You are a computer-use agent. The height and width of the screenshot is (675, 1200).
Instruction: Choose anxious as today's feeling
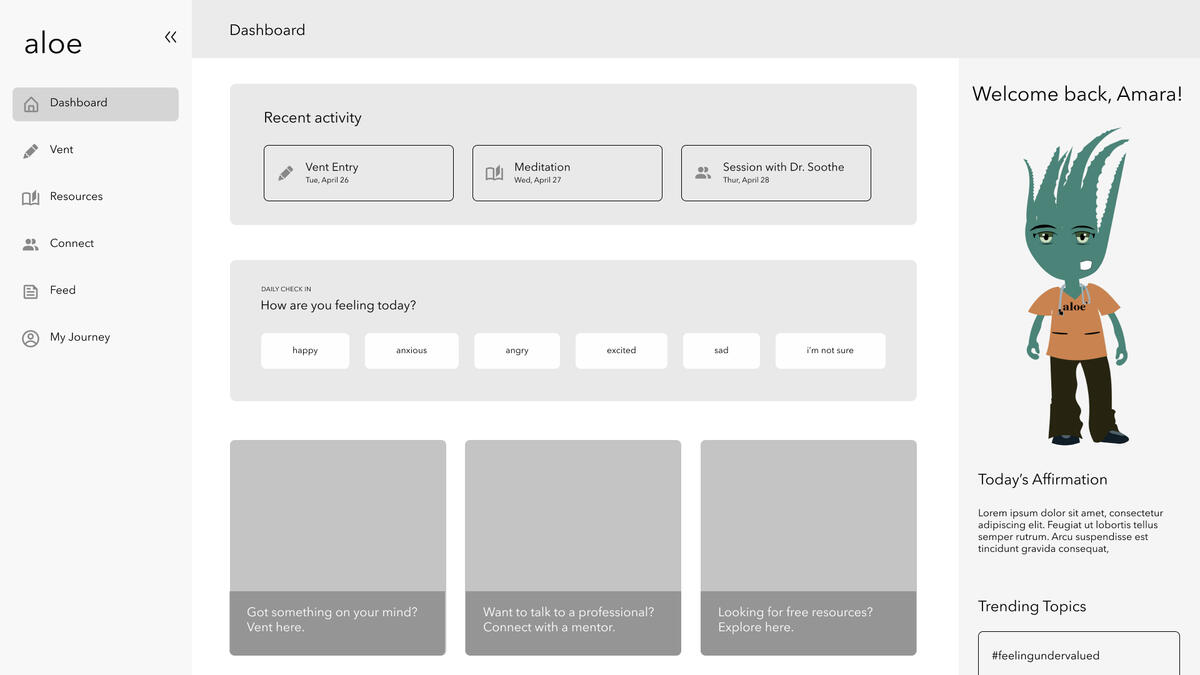coord(411,351)
